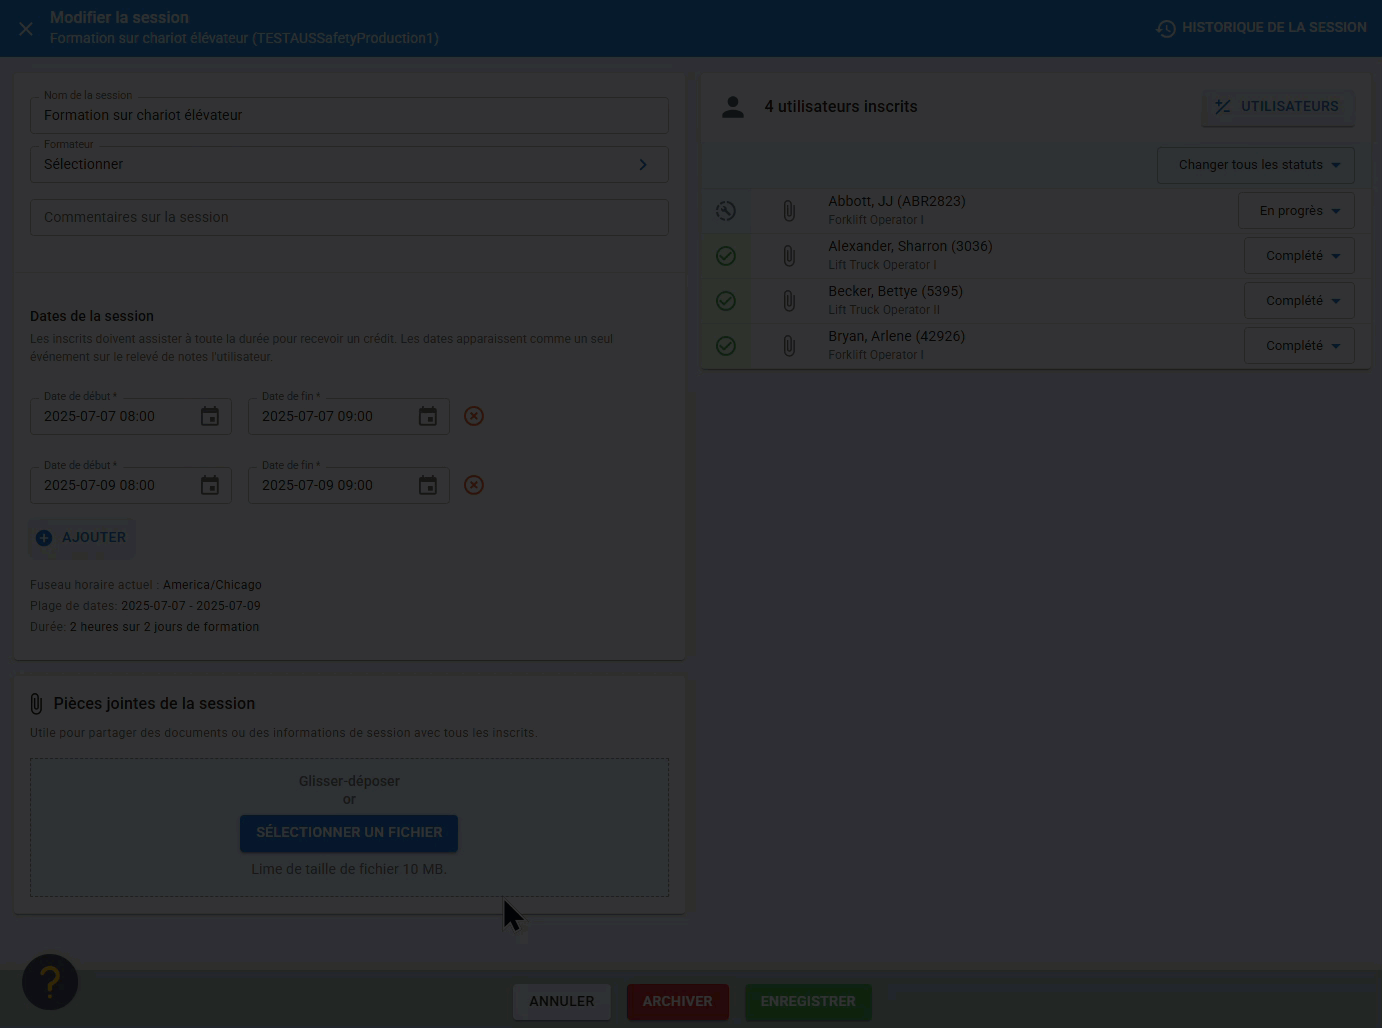Open Complété status dropdown for Bryan, Arlene
This screenshot has height=1028, width=1382.
[x=1300, y=346]
